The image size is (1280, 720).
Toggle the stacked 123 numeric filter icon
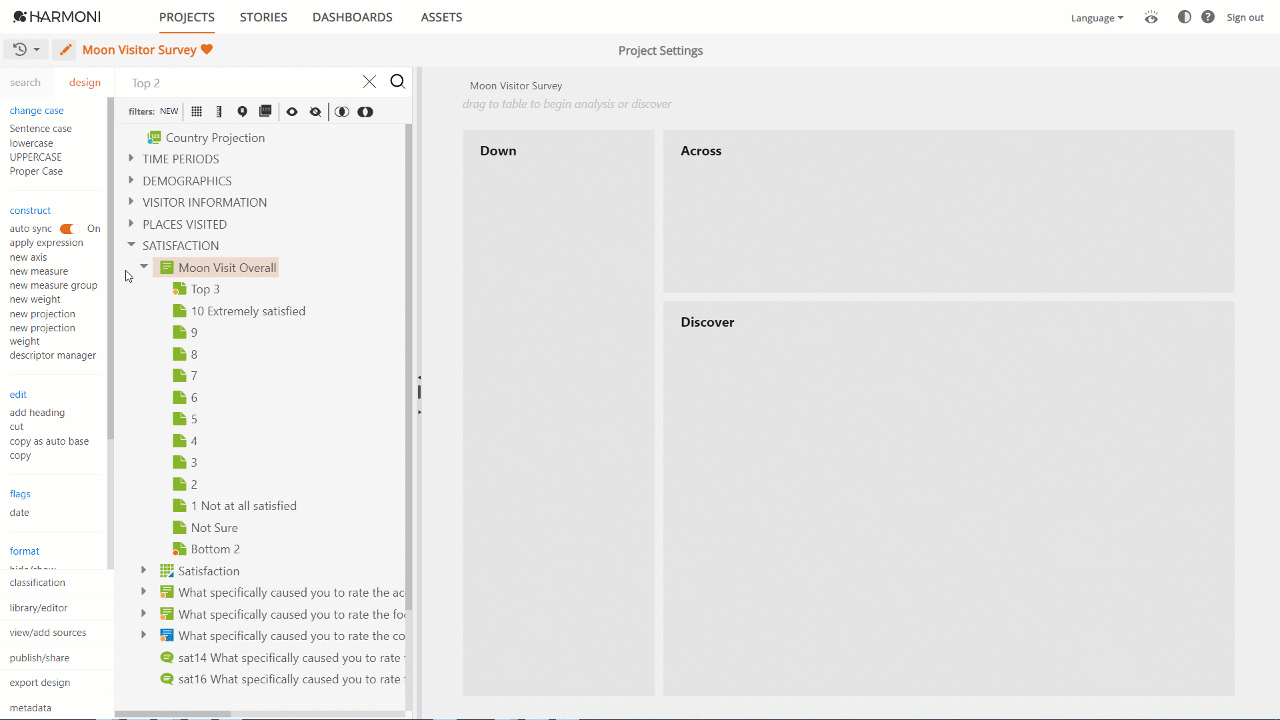265,112
